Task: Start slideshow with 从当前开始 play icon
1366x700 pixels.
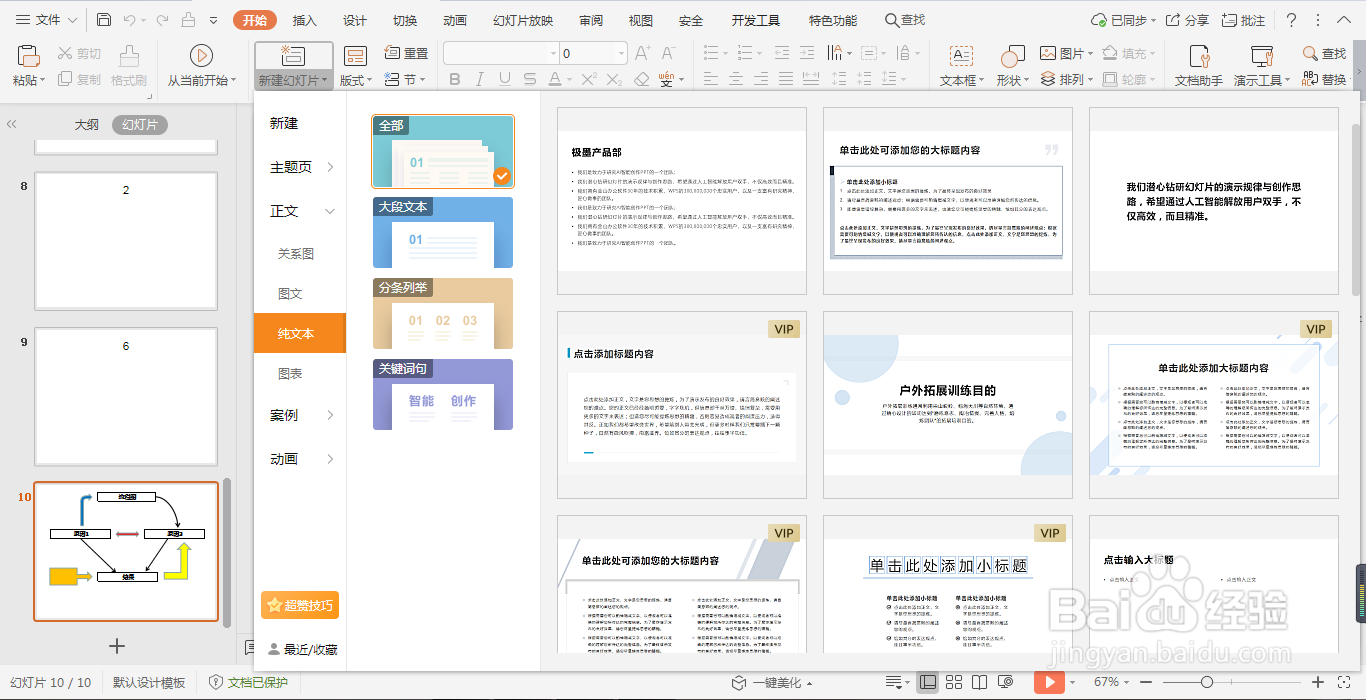Action: point(200,55)
